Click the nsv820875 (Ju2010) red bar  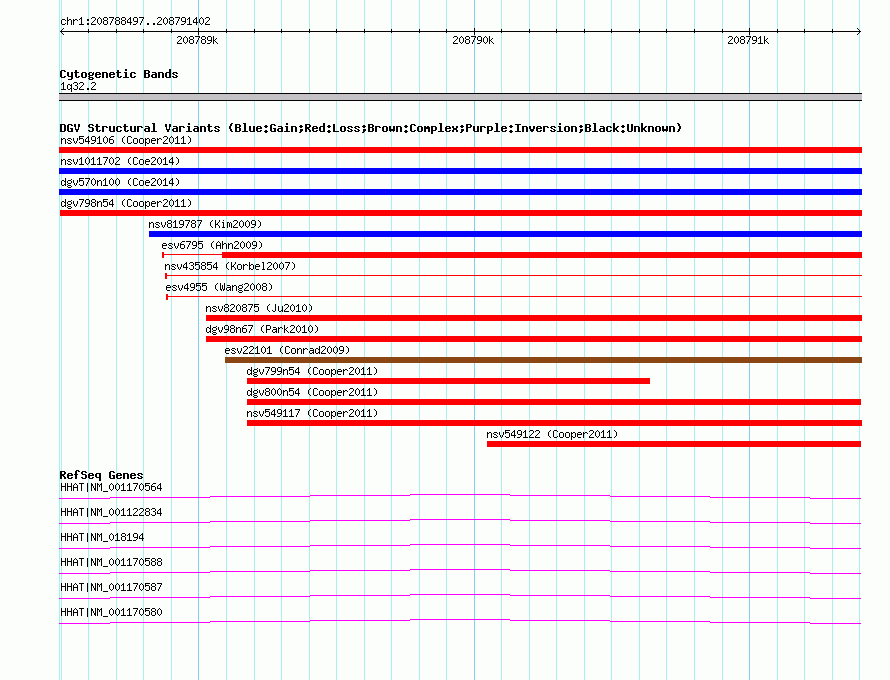point(534,318)
